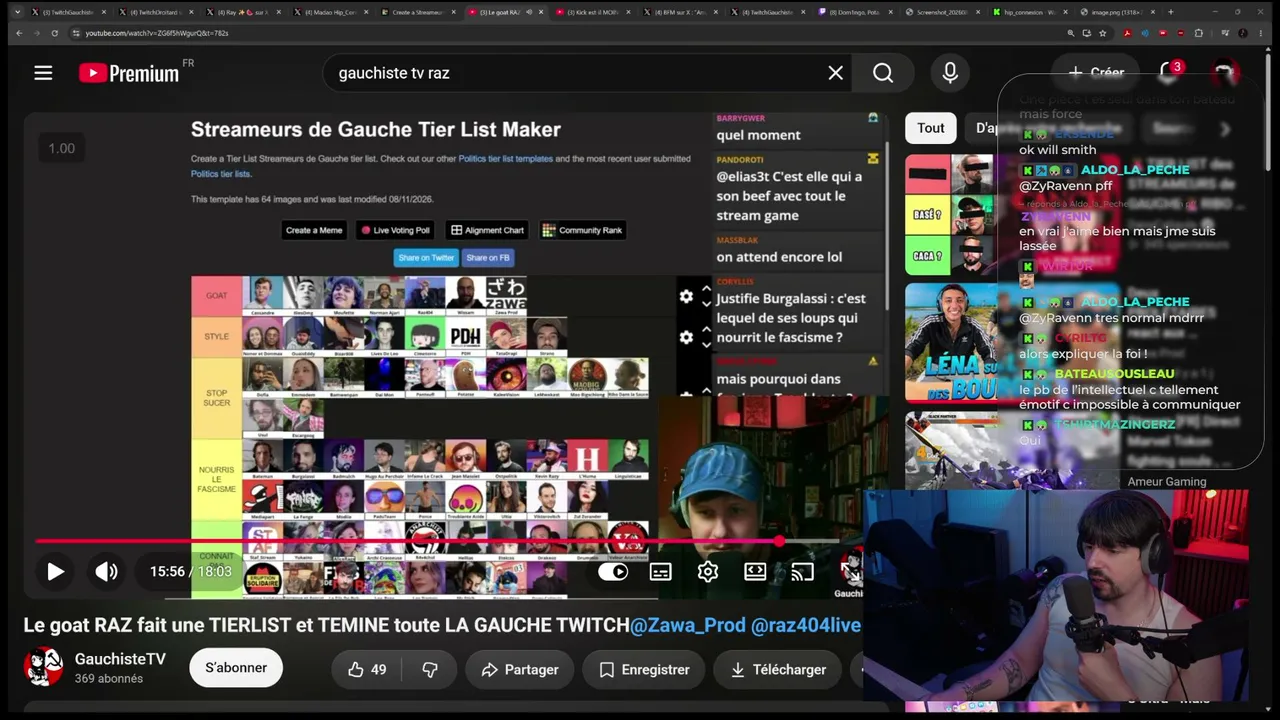Open the account avatar menu
1280x720 pixels.
coord(1224,73)
